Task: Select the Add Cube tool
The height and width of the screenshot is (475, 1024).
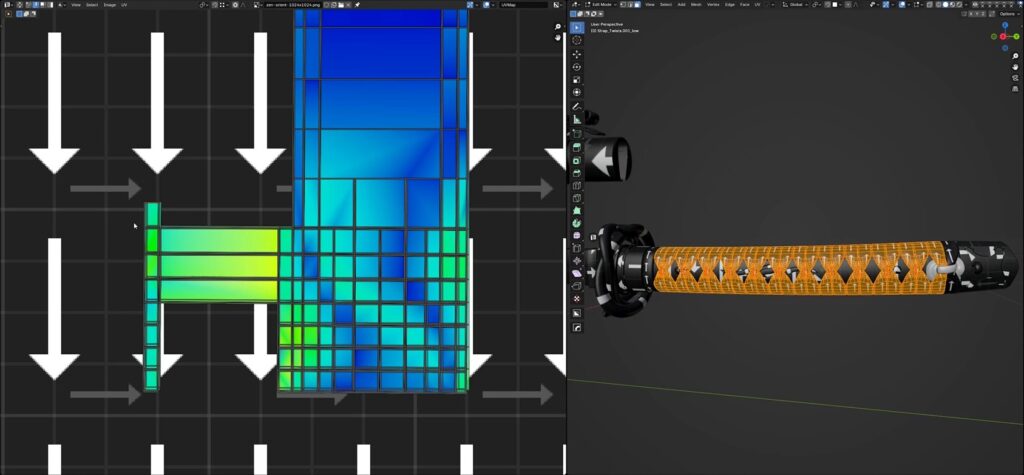Action: coord(577,134)
